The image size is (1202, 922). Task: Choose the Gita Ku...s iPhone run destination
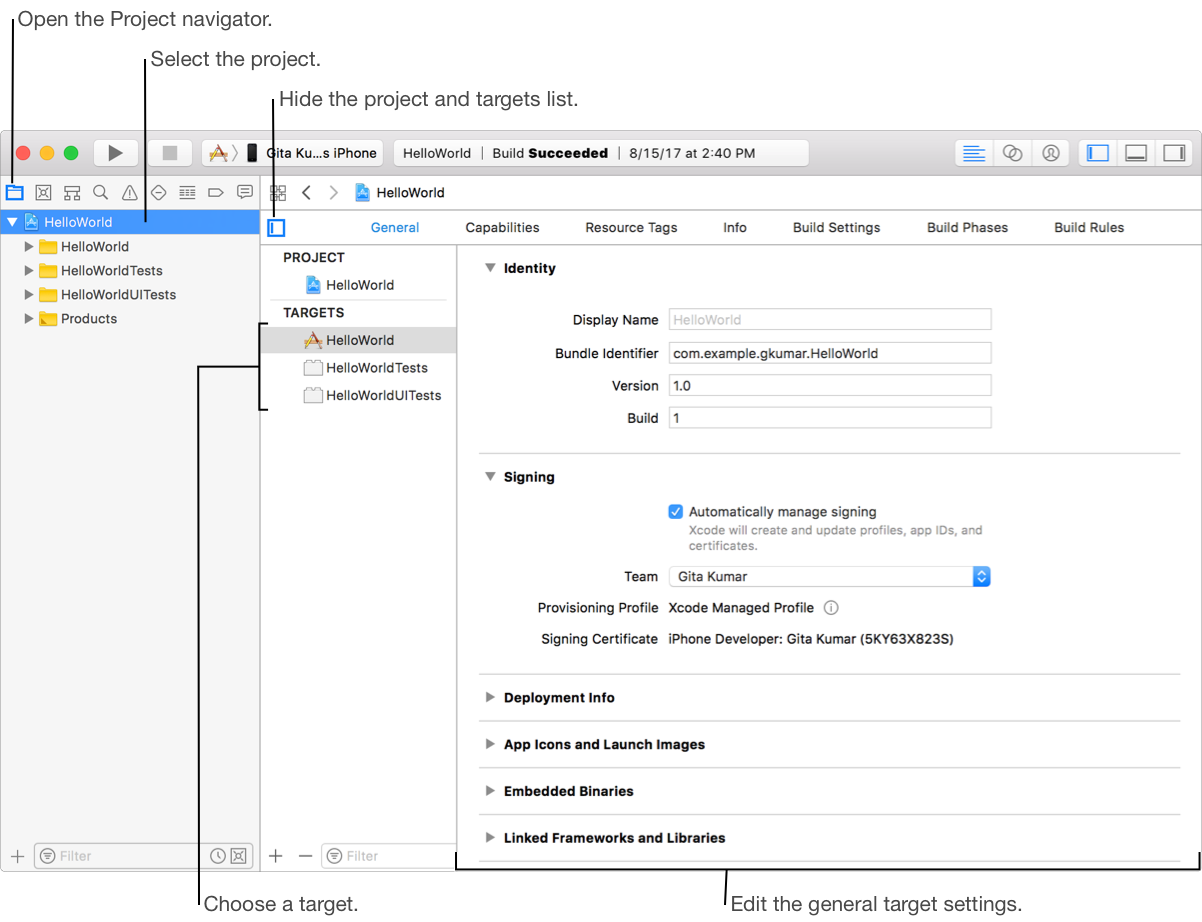click(313, 153)
